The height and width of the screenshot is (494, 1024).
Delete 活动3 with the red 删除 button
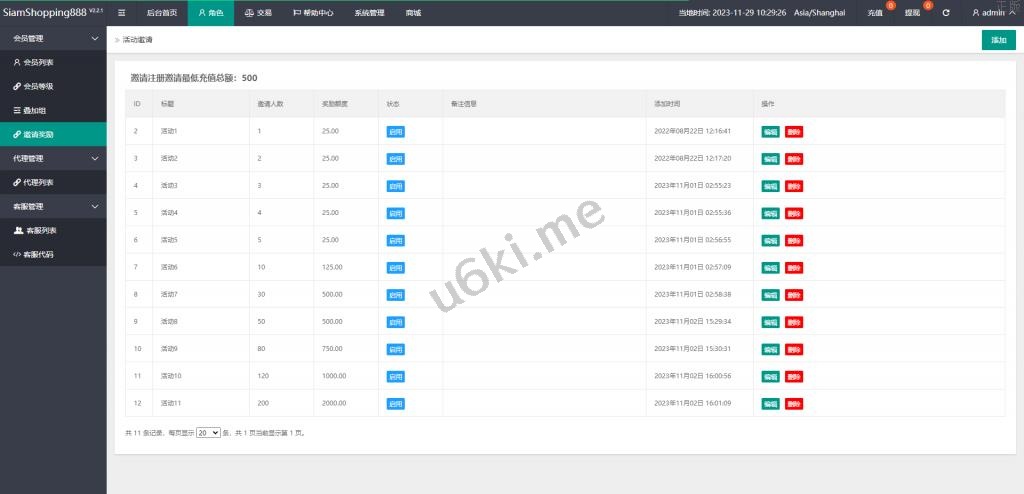pyautogui.click(x=794, y=186)
